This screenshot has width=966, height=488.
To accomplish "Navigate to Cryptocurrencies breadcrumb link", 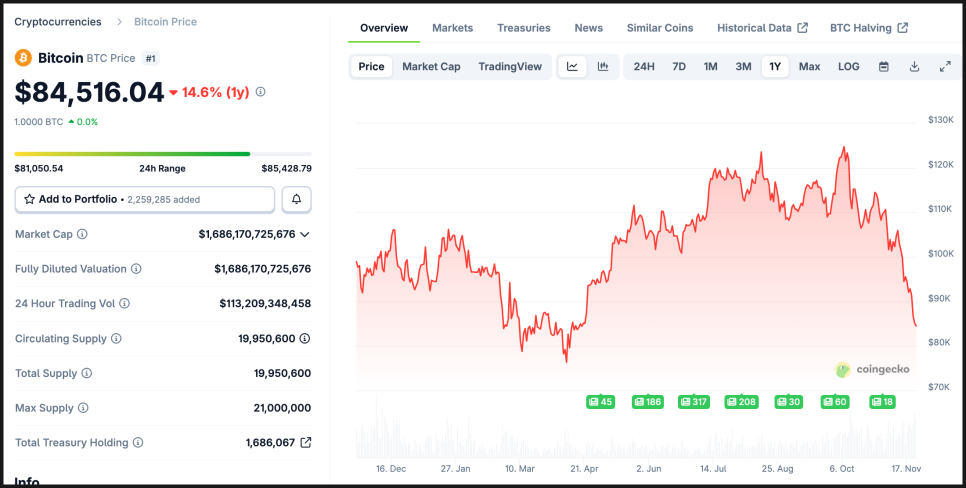I will pos(57,21).
